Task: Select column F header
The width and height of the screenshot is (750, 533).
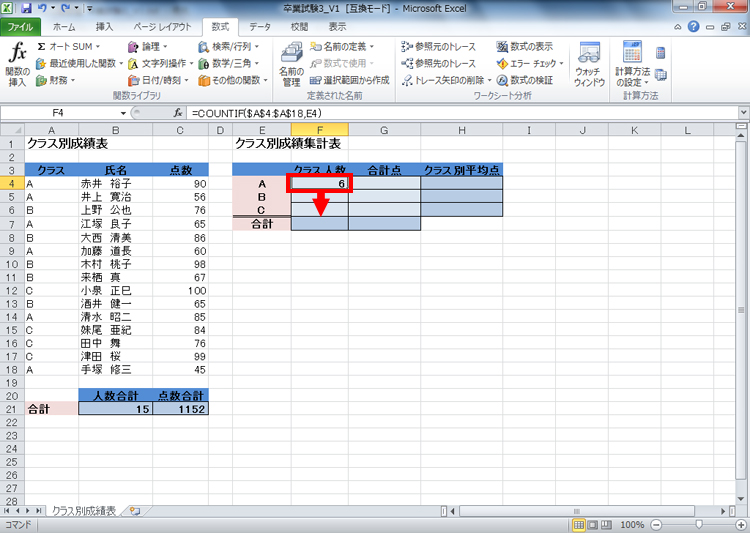Action: 320,130
